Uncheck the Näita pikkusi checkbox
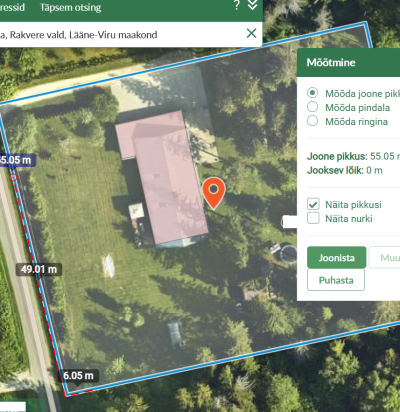The image size is (400, 412). (x=313, y=204)
